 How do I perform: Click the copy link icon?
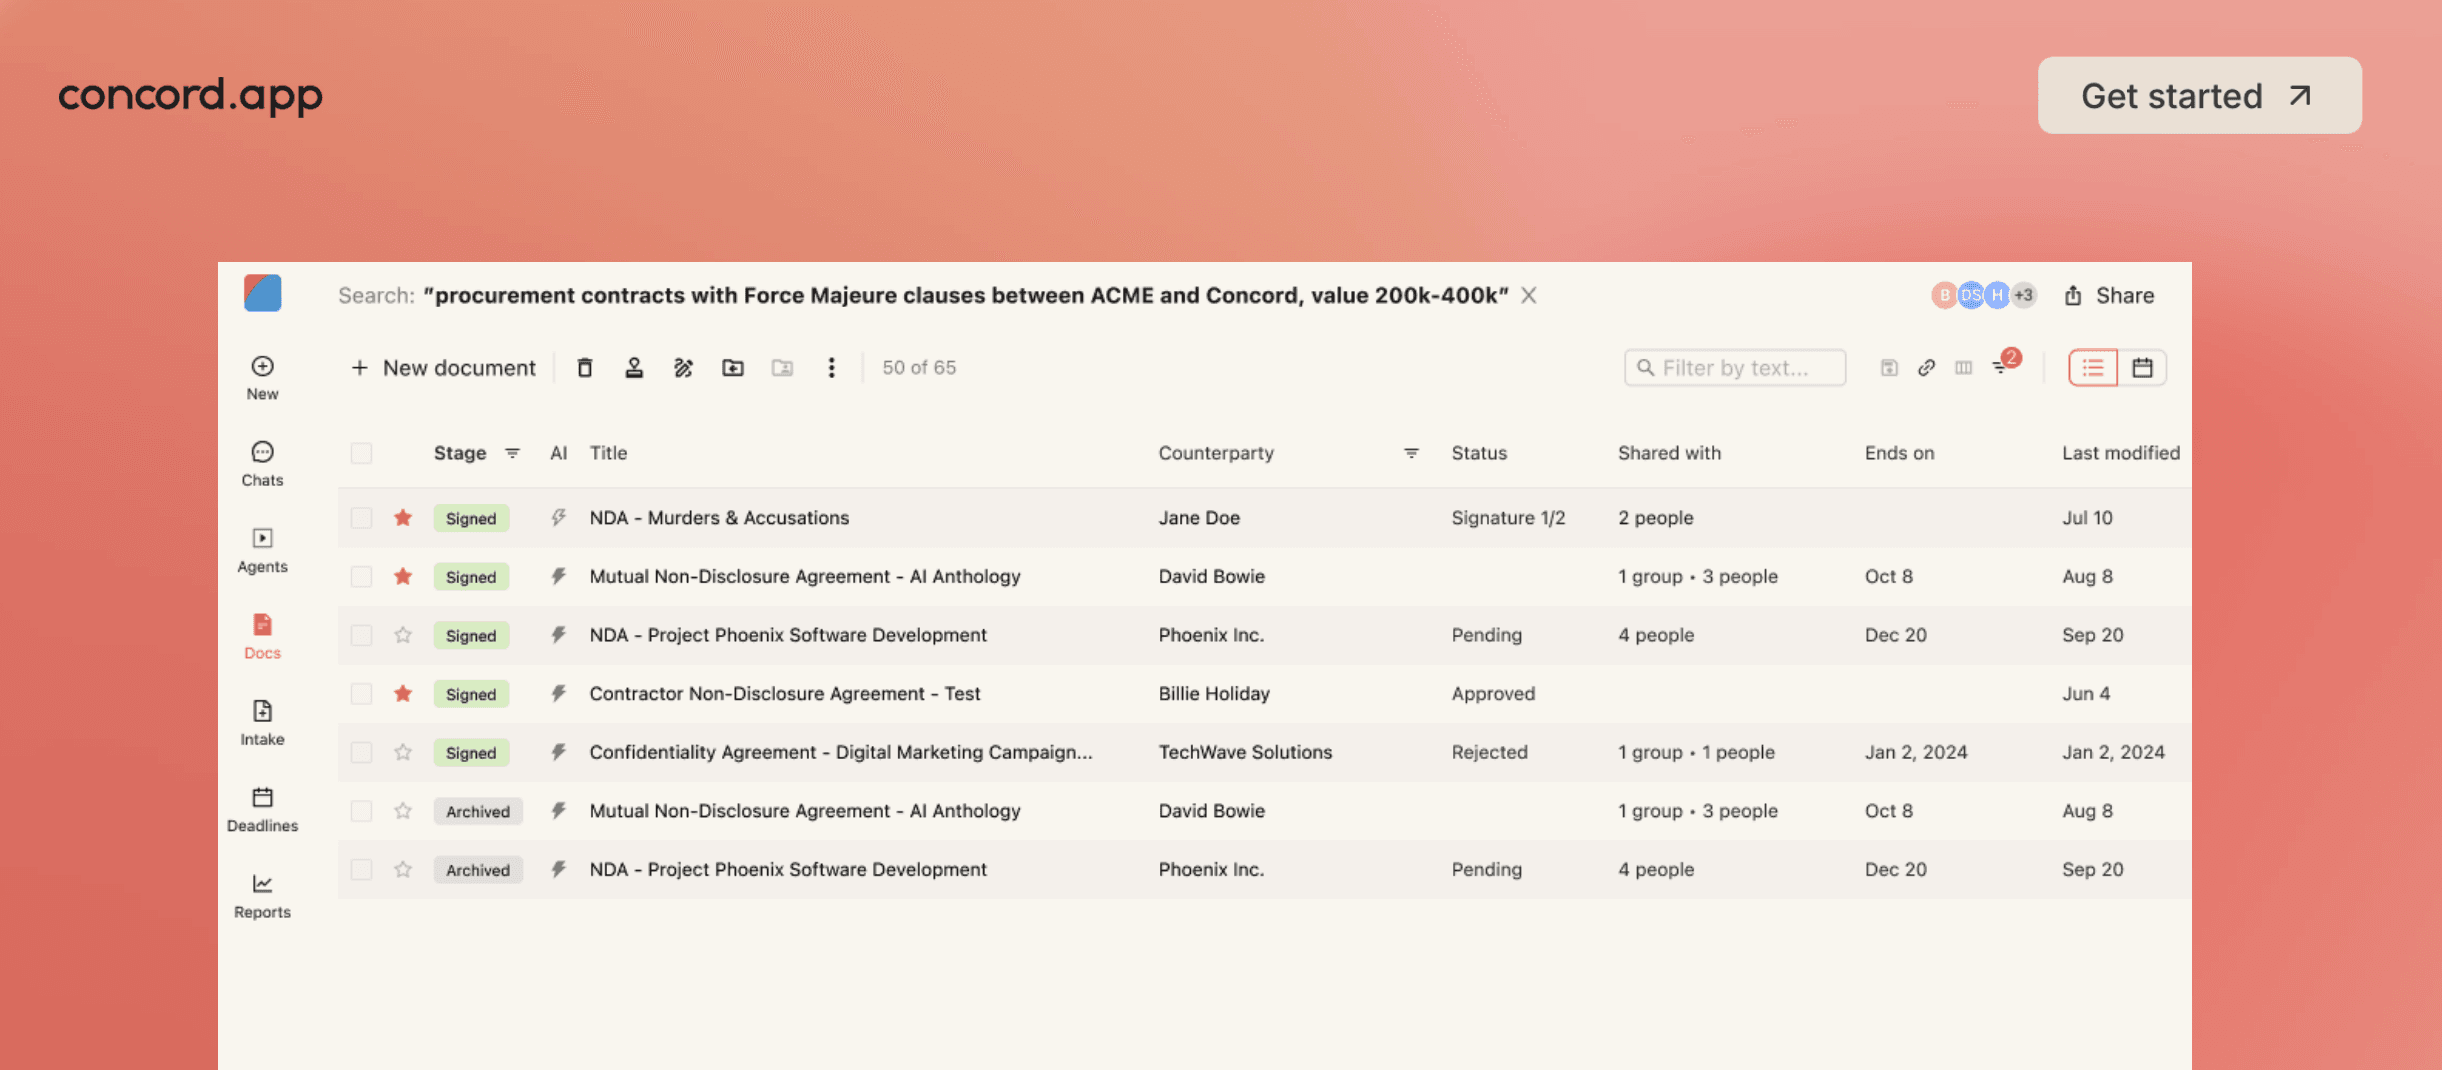[x=1926, y=368]
